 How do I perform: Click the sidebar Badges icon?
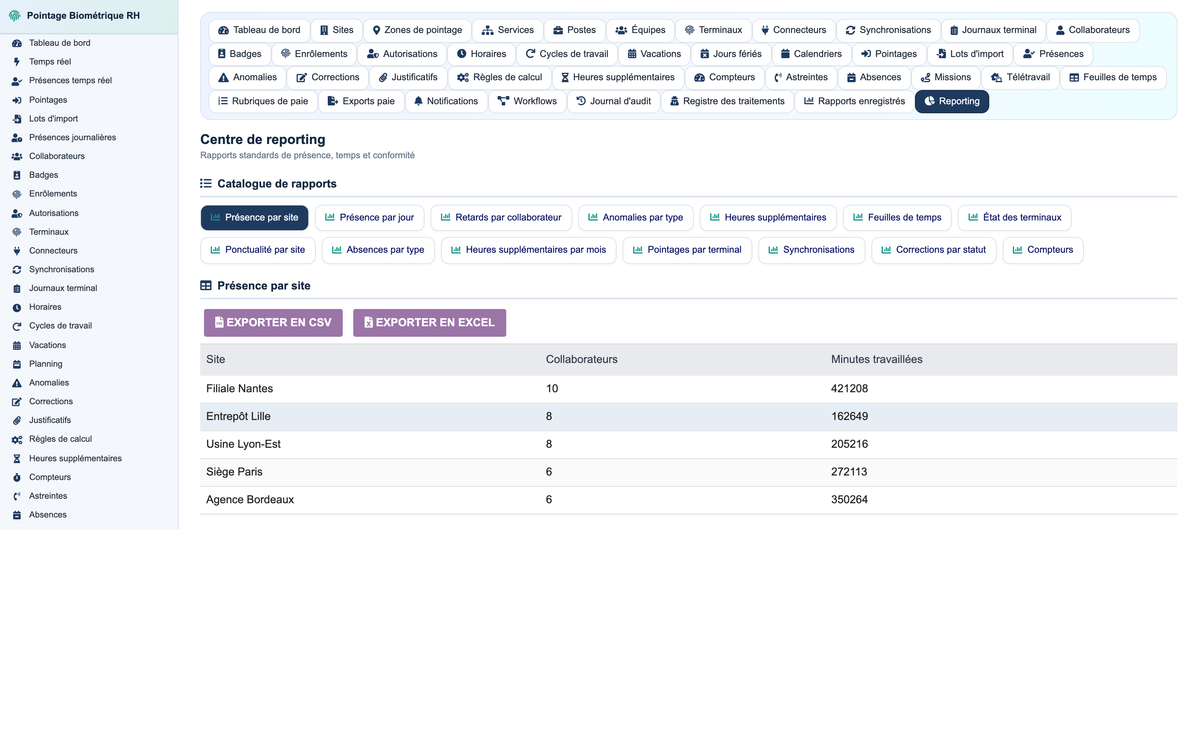coord(17,175)
